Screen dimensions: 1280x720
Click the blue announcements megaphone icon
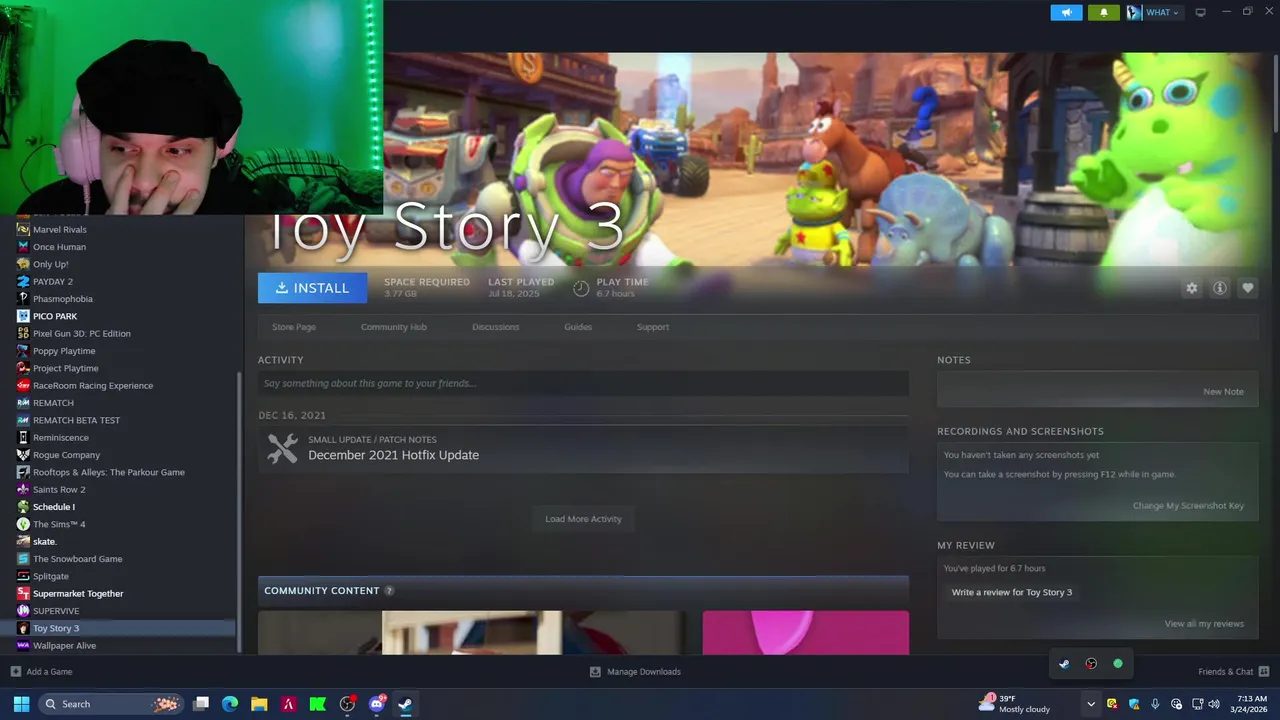coord(1066,12)
